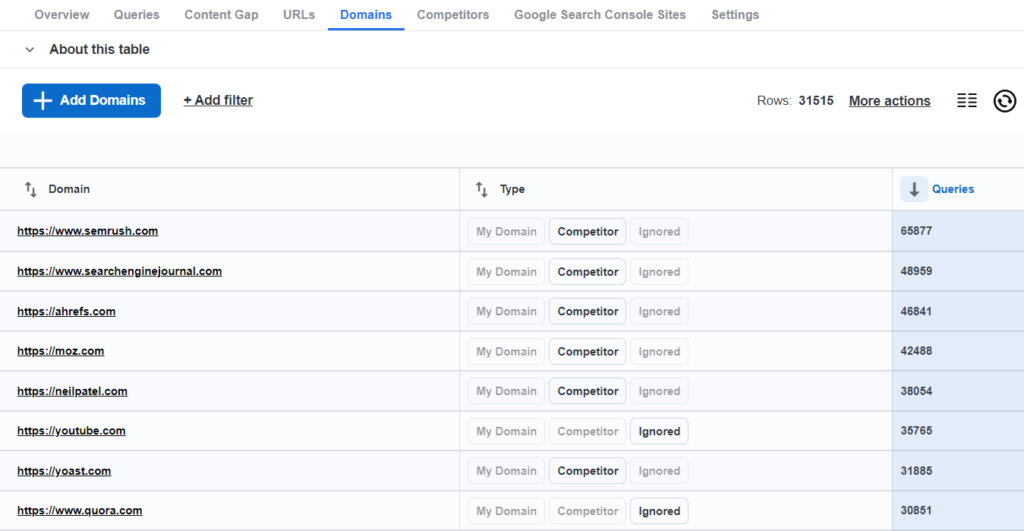Click the Type column sort arrows icon
The width and height of the screenshot is (1024, 531).
(x=481, y=189)
